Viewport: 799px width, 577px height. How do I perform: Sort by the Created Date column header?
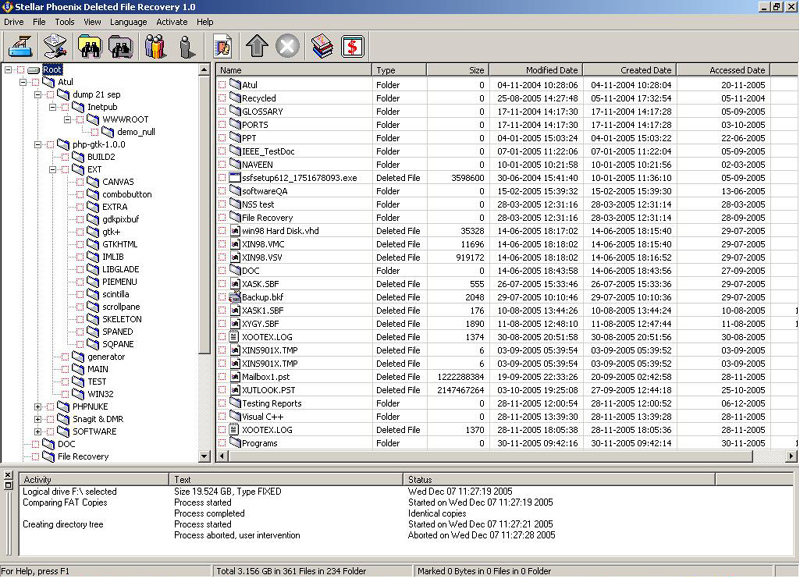pos(629,70)
